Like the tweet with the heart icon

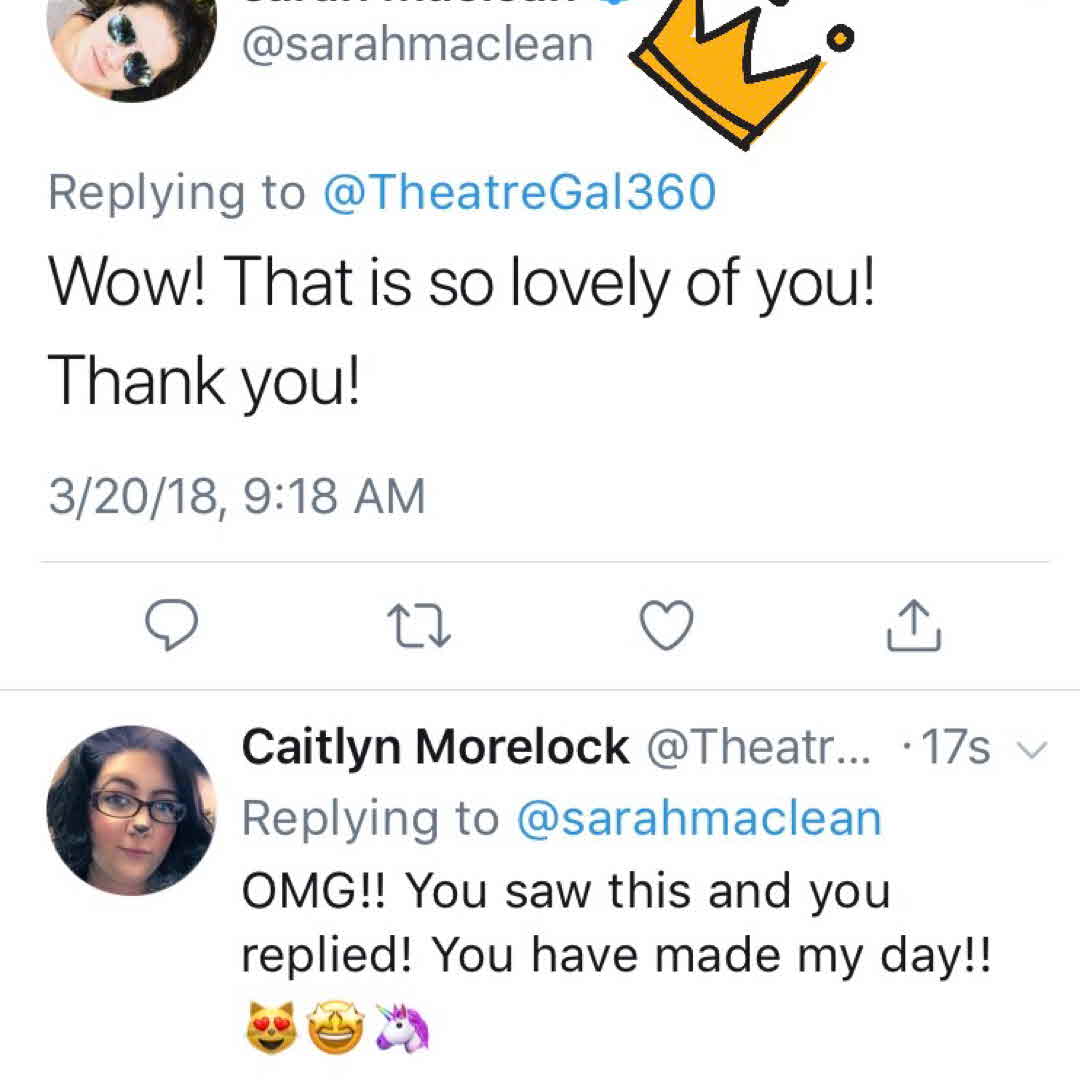coord(665,626)
